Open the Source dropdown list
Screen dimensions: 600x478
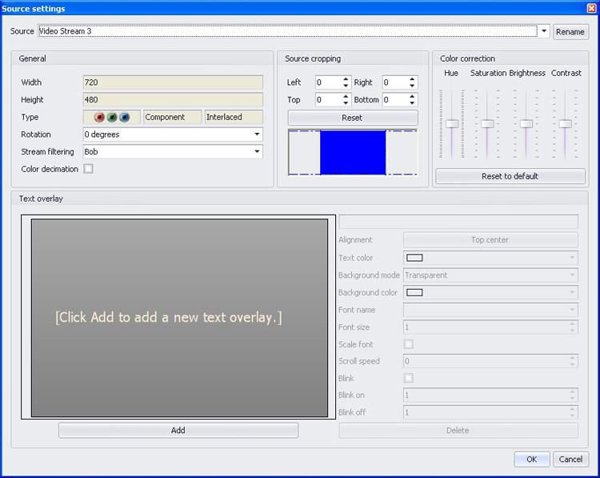544,31
